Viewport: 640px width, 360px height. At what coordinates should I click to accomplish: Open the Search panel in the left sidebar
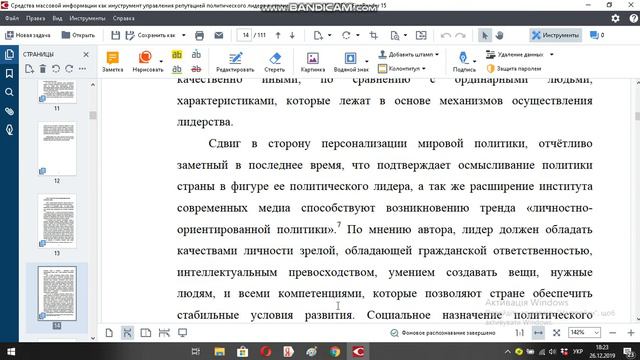[x=9, y=92]
